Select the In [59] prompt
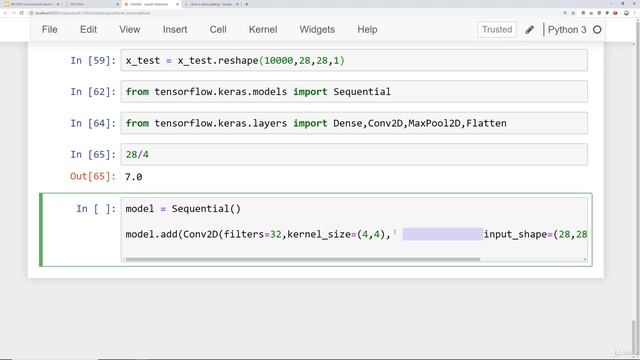640x360 pixels. 93,60
